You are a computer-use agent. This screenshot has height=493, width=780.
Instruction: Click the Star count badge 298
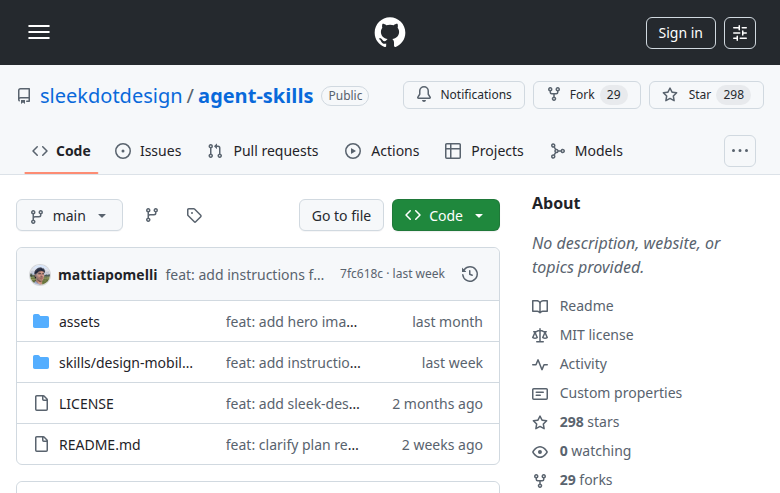click(733, 95)
